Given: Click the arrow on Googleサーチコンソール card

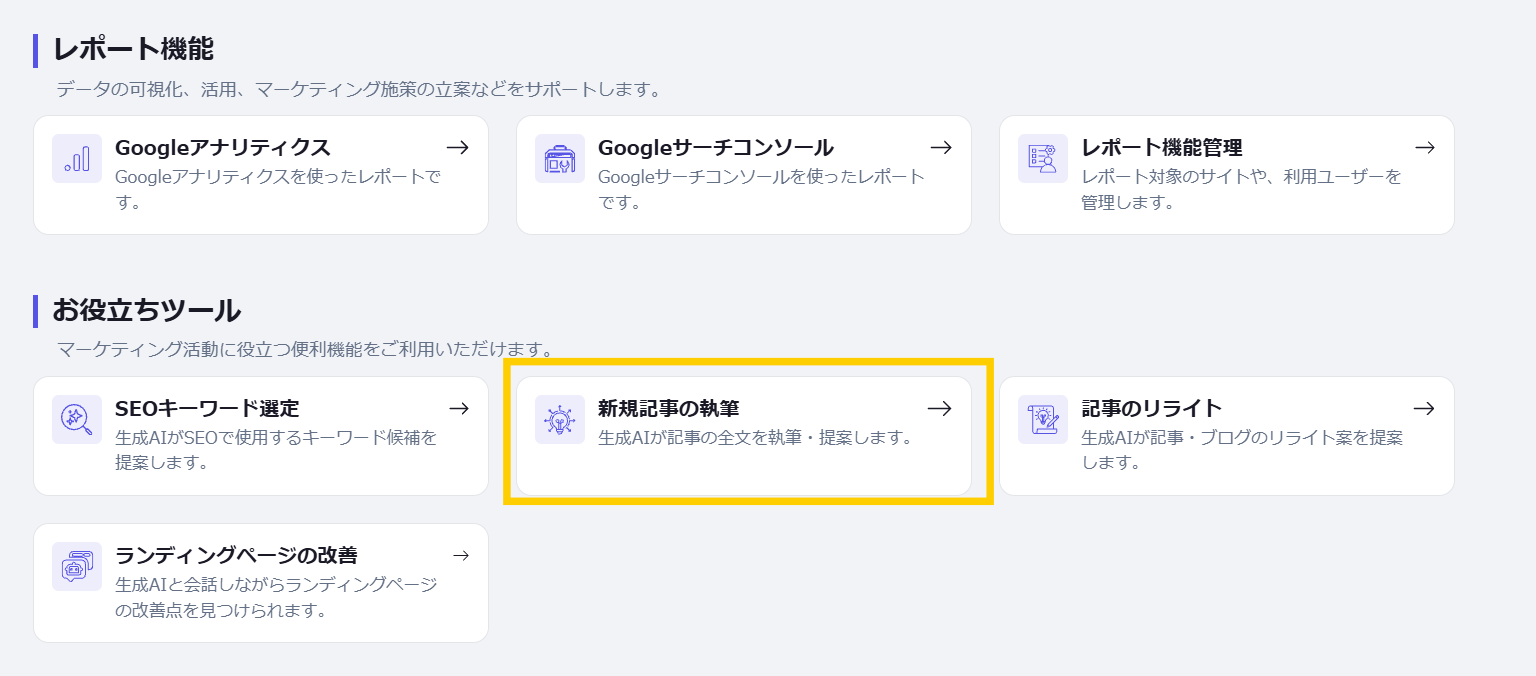Looking at the screenshot, I should coord(941,148).
